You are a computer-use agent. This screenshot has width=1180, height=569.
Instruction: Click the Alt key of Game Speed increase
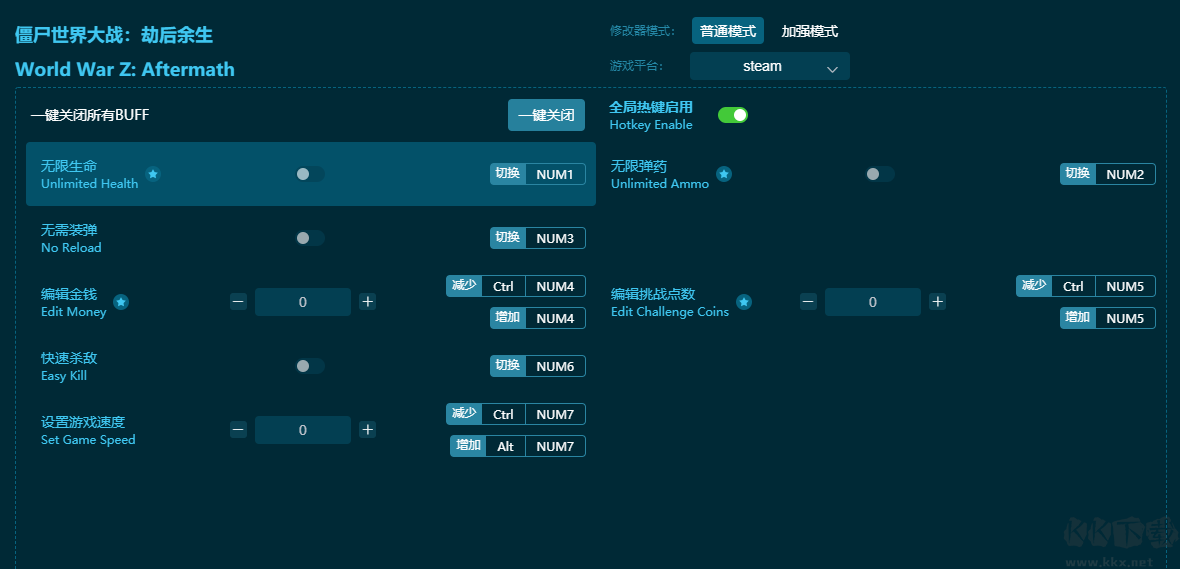point(506,446)
